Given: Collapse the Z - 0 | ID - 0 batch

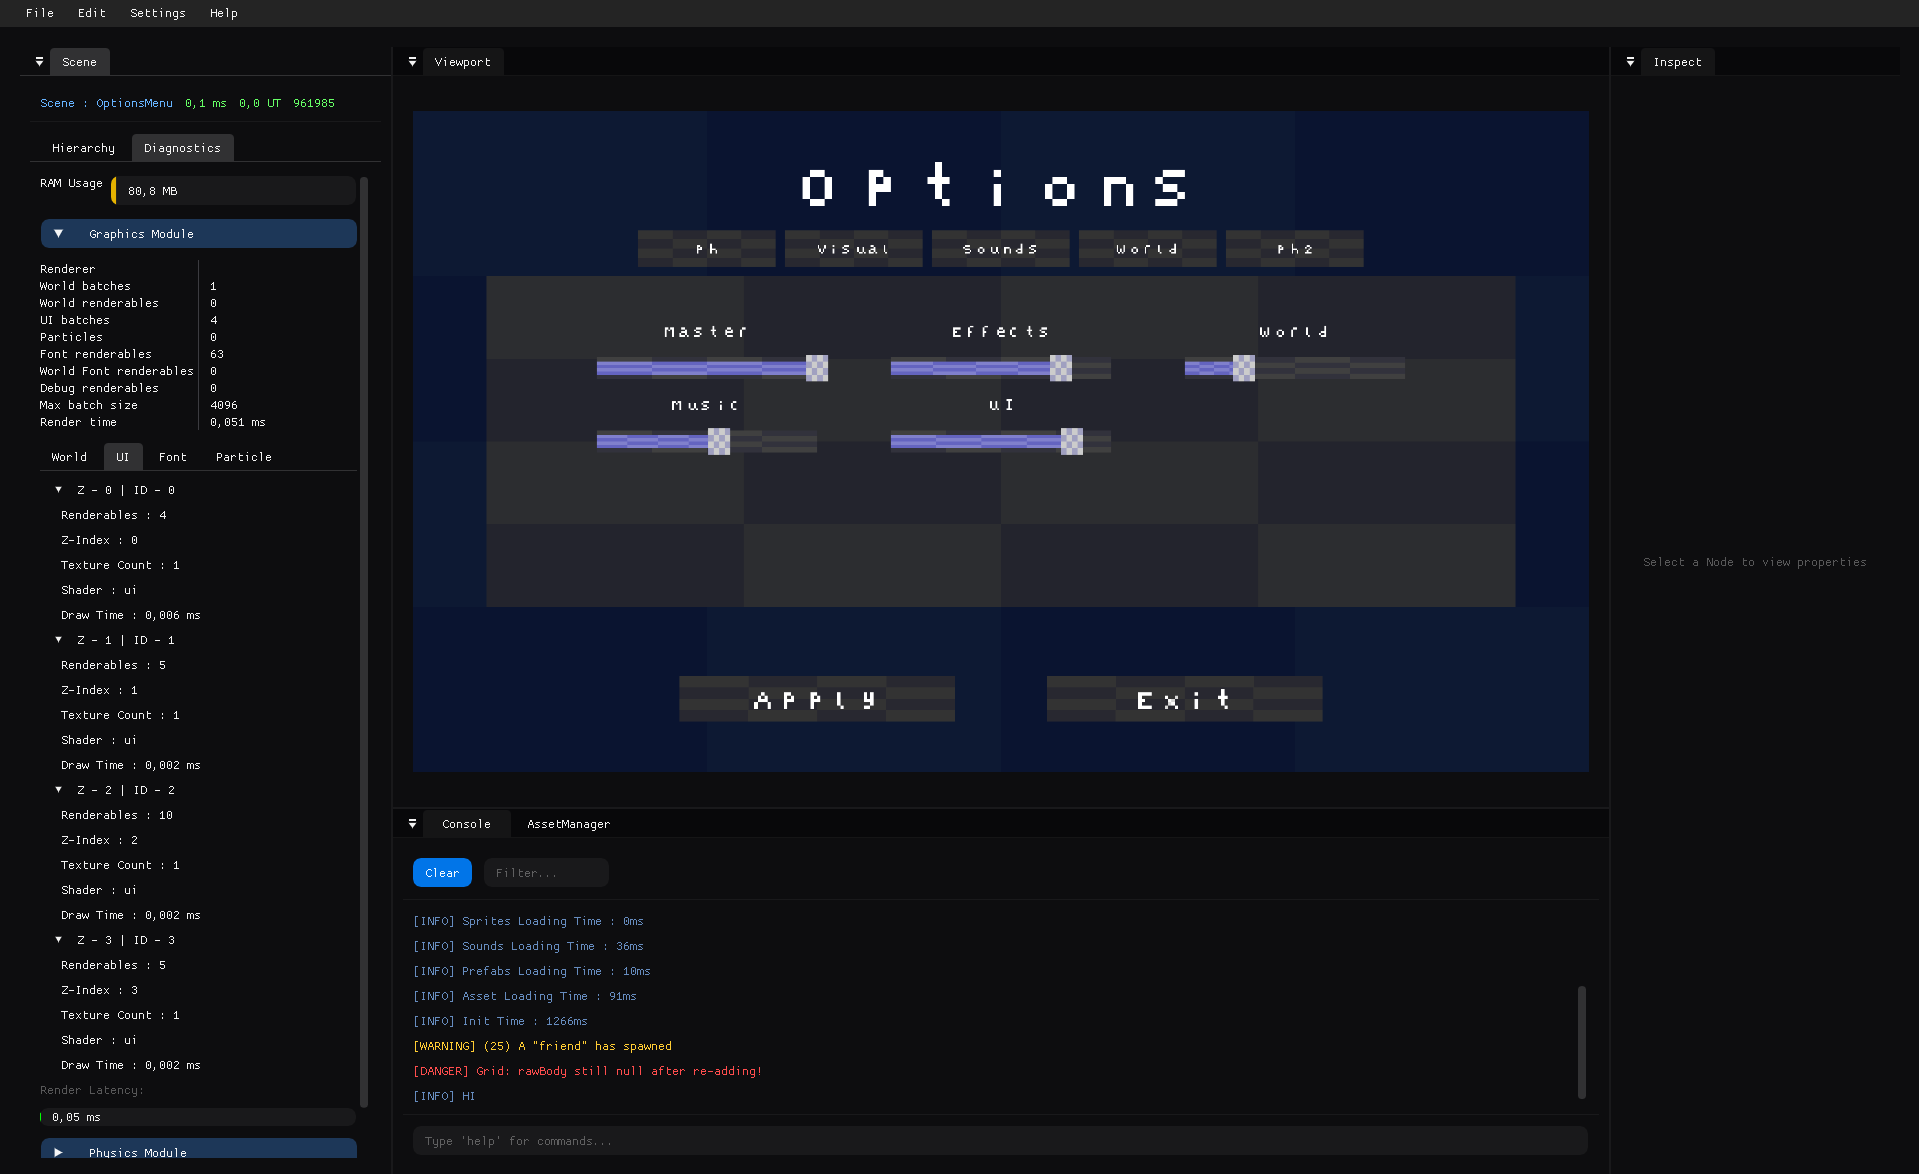Looking at the screenshot, I should pos(59,490).
